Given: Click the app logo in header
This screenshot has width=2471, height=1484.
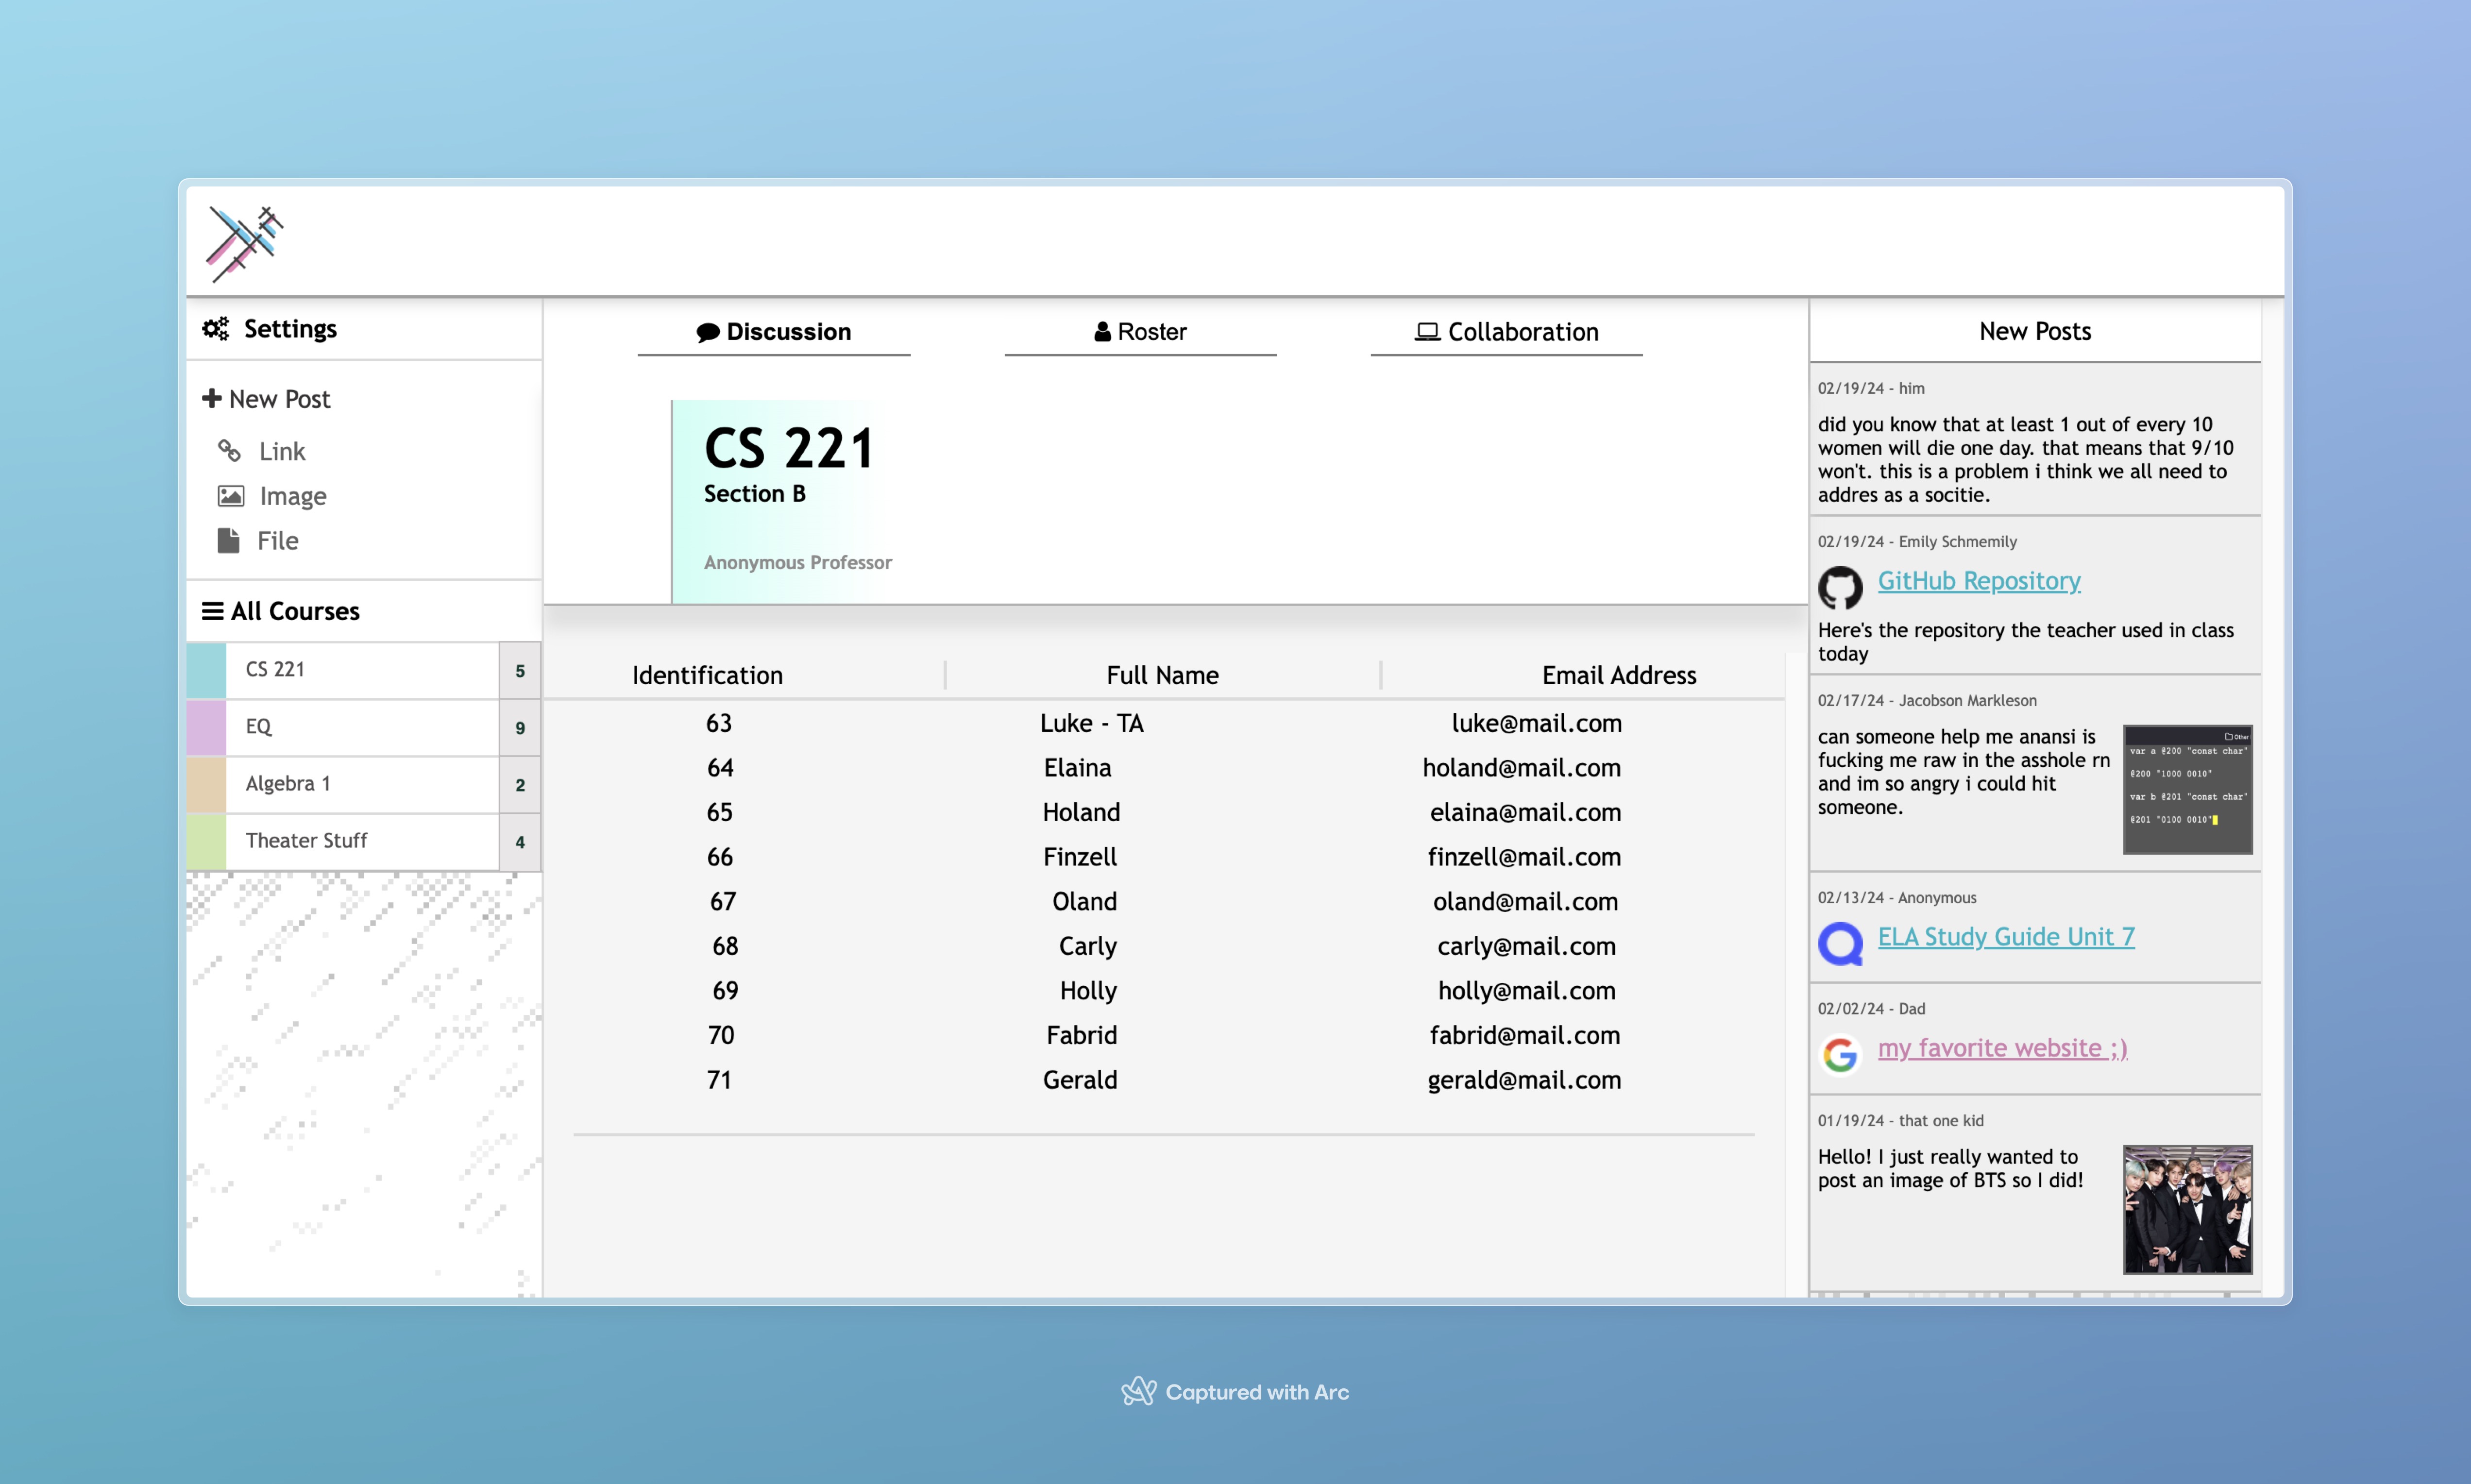Looking at the screenshot, I should 244,243.
